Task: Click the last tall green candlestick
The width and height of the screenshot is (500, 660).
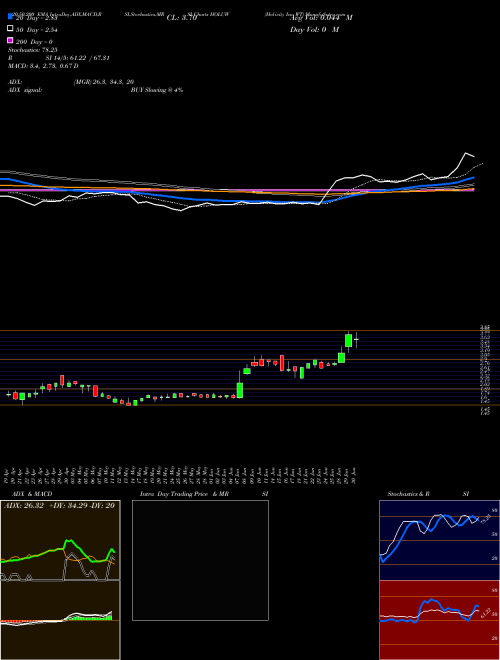Action: [x=348, y=340]
